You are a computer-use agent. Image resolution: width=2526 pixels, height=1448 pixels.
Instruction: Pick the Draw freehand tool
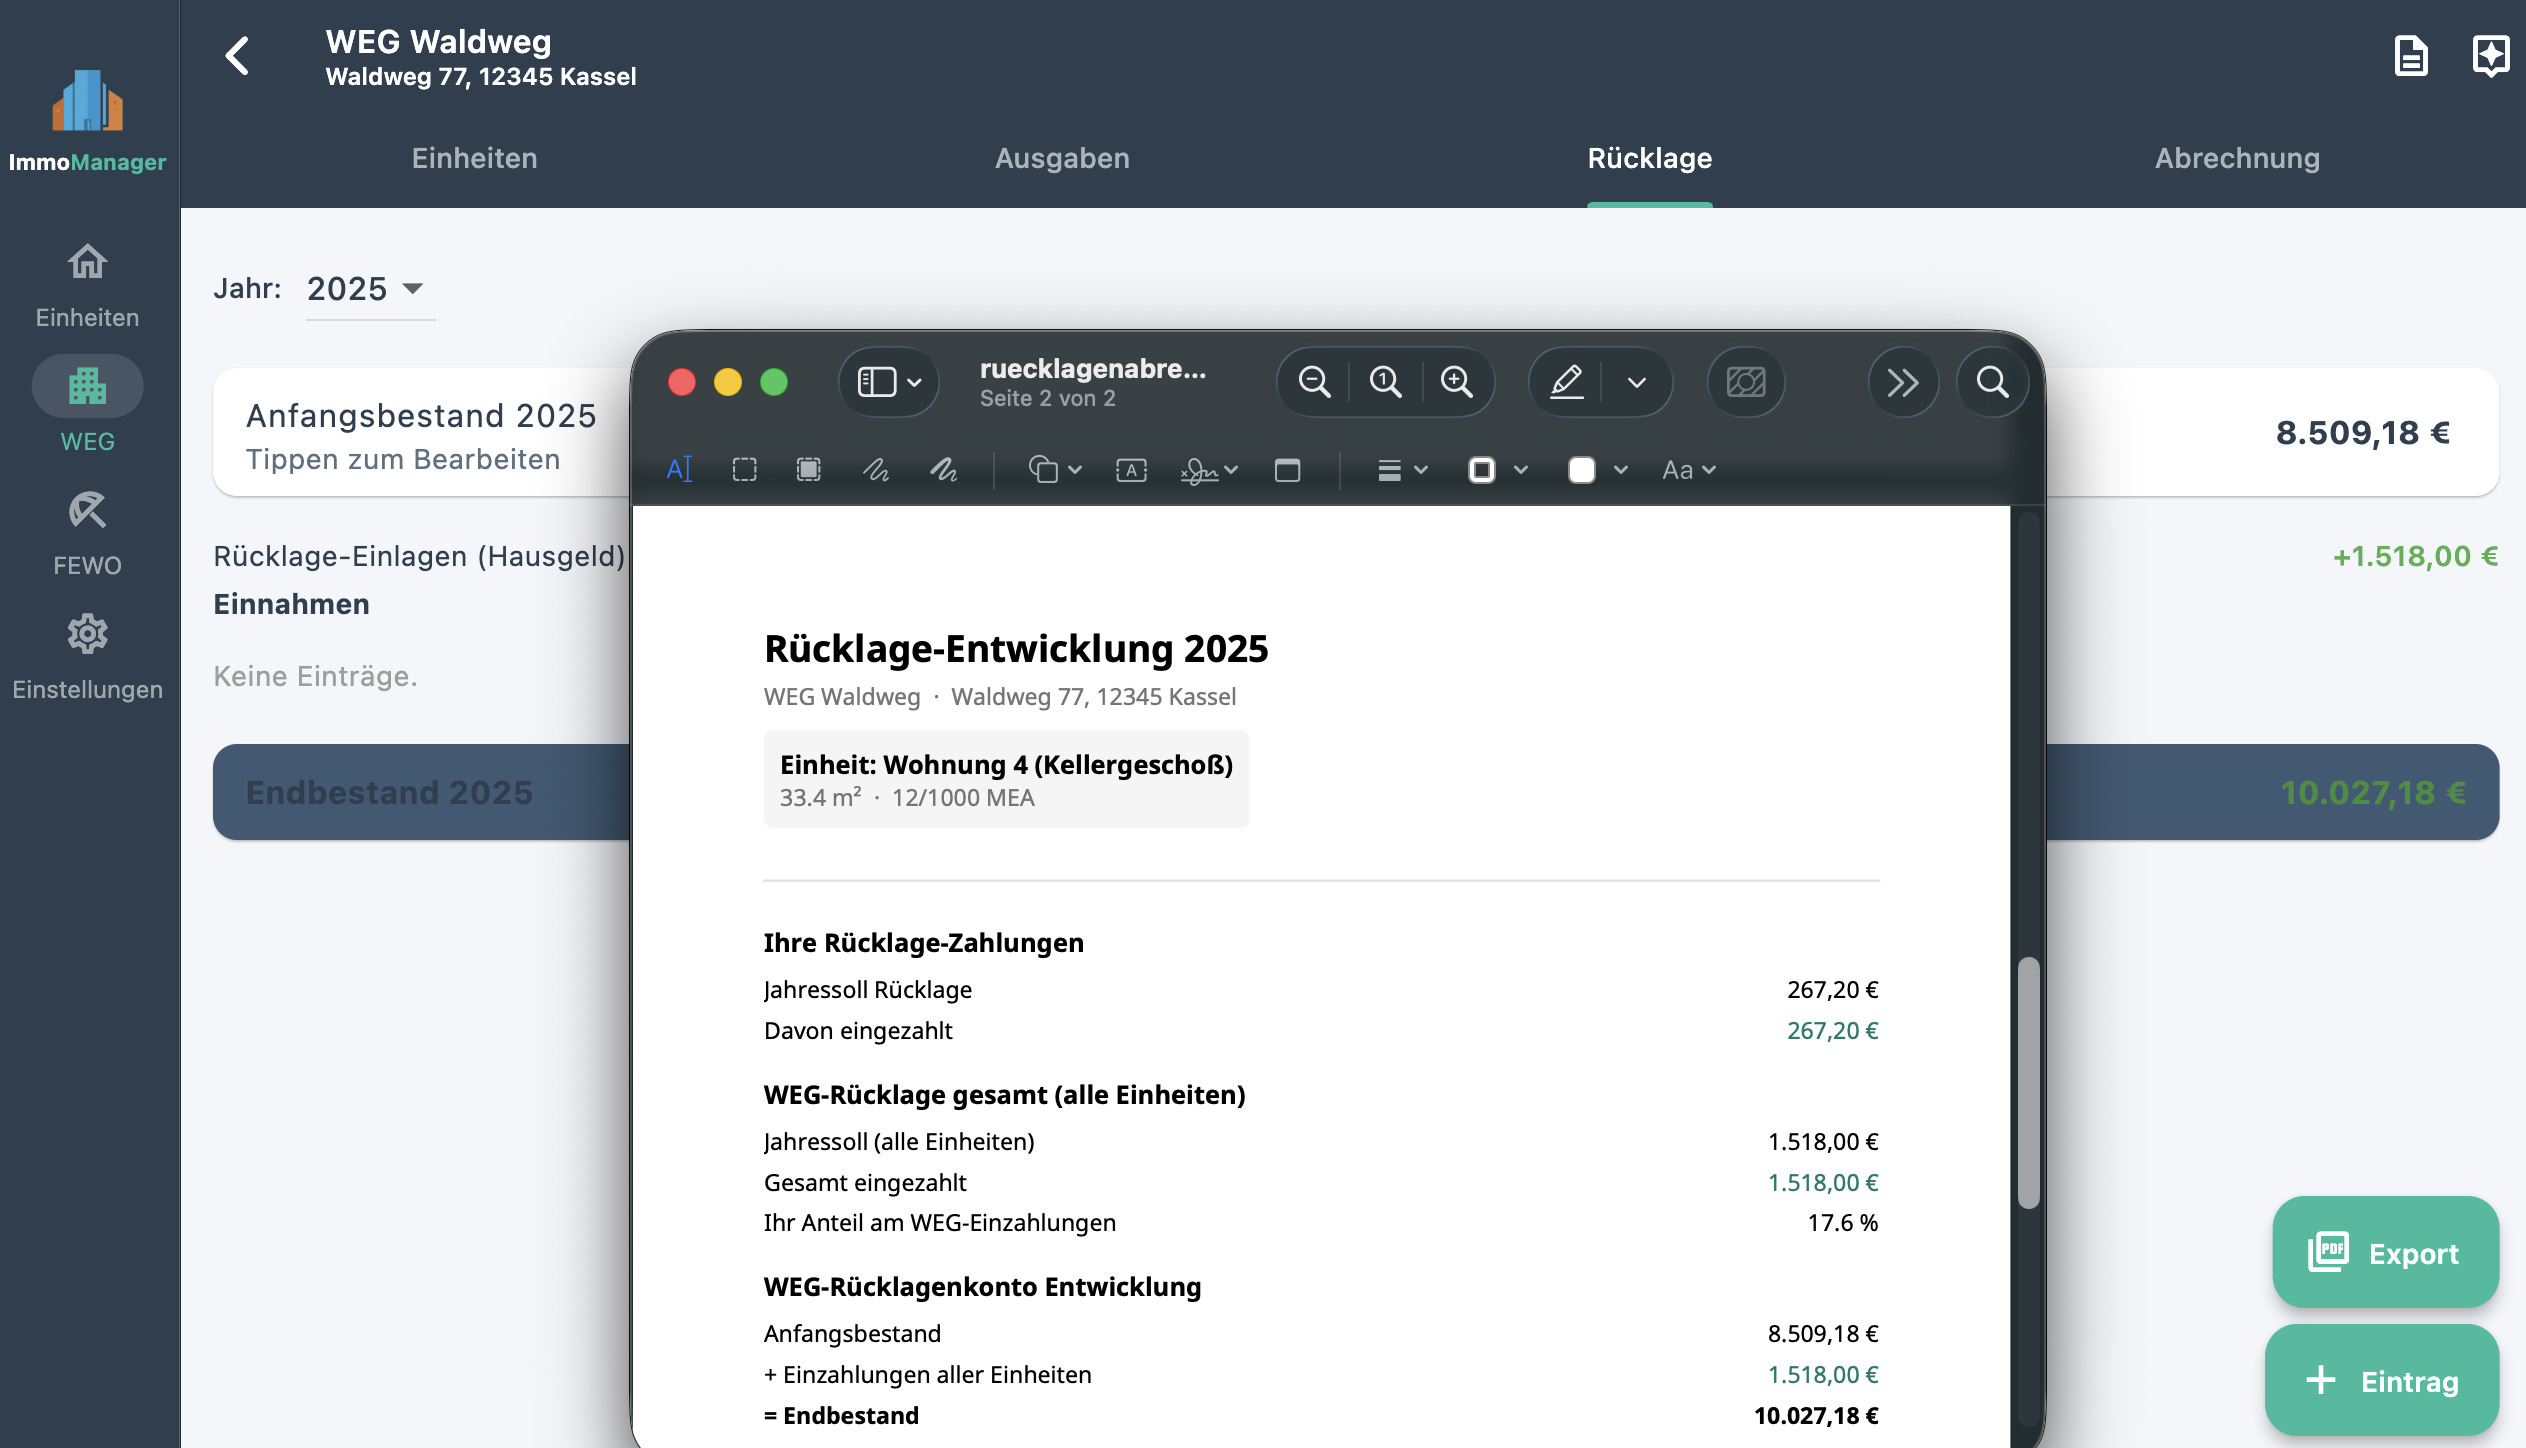pyautogui.click(x=944, y=469)
